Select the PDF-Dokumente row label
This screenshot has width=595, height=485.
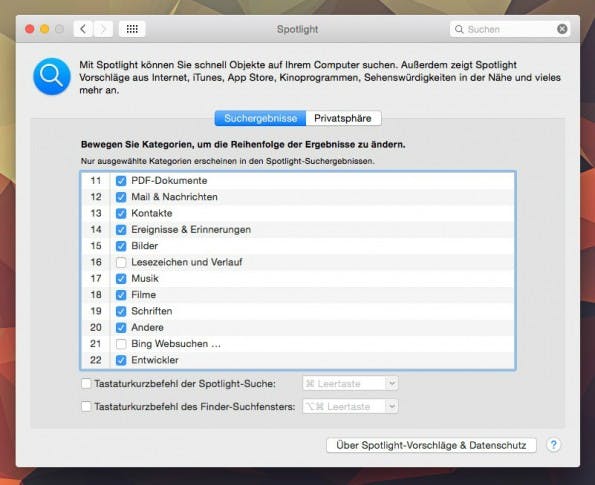point(169,181)
